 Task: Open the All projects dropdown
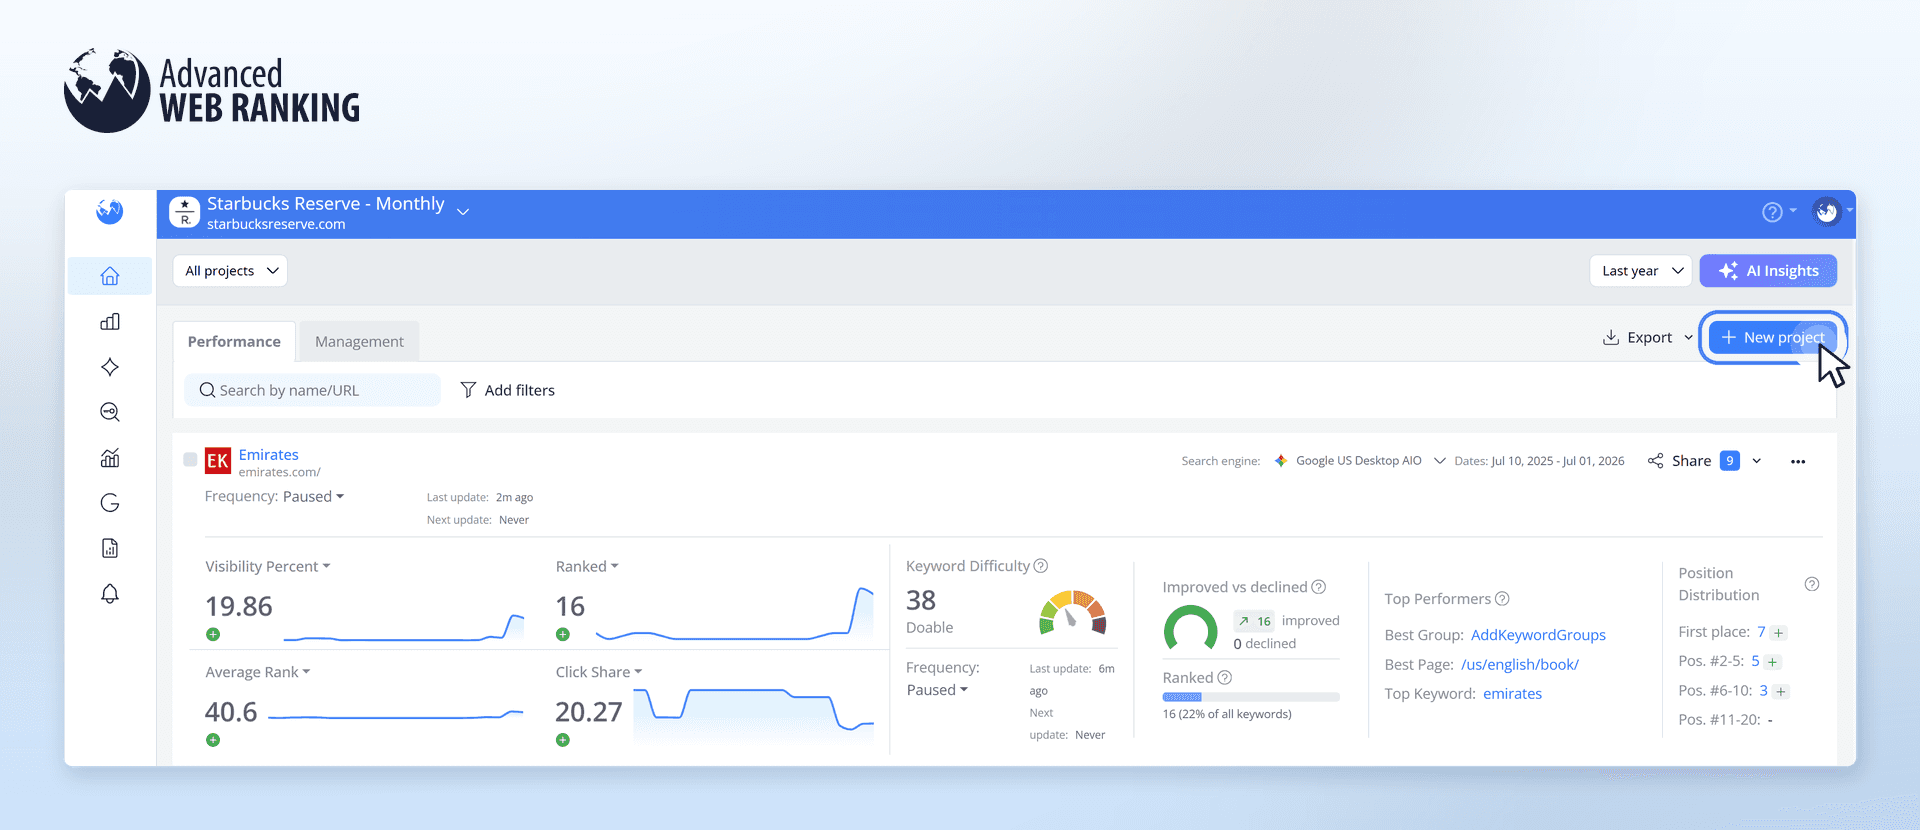230,271
